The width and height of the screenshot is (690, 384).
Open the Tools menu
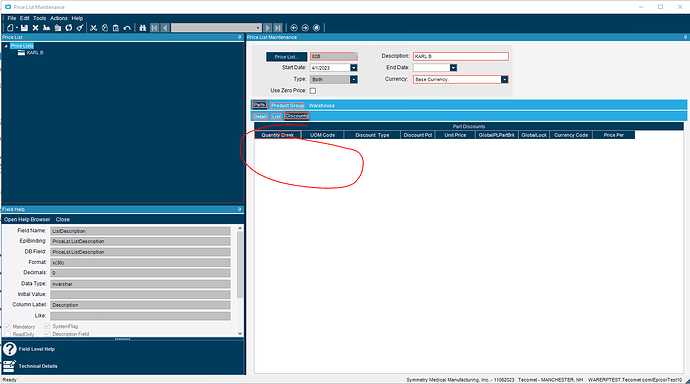pos(40,18)
